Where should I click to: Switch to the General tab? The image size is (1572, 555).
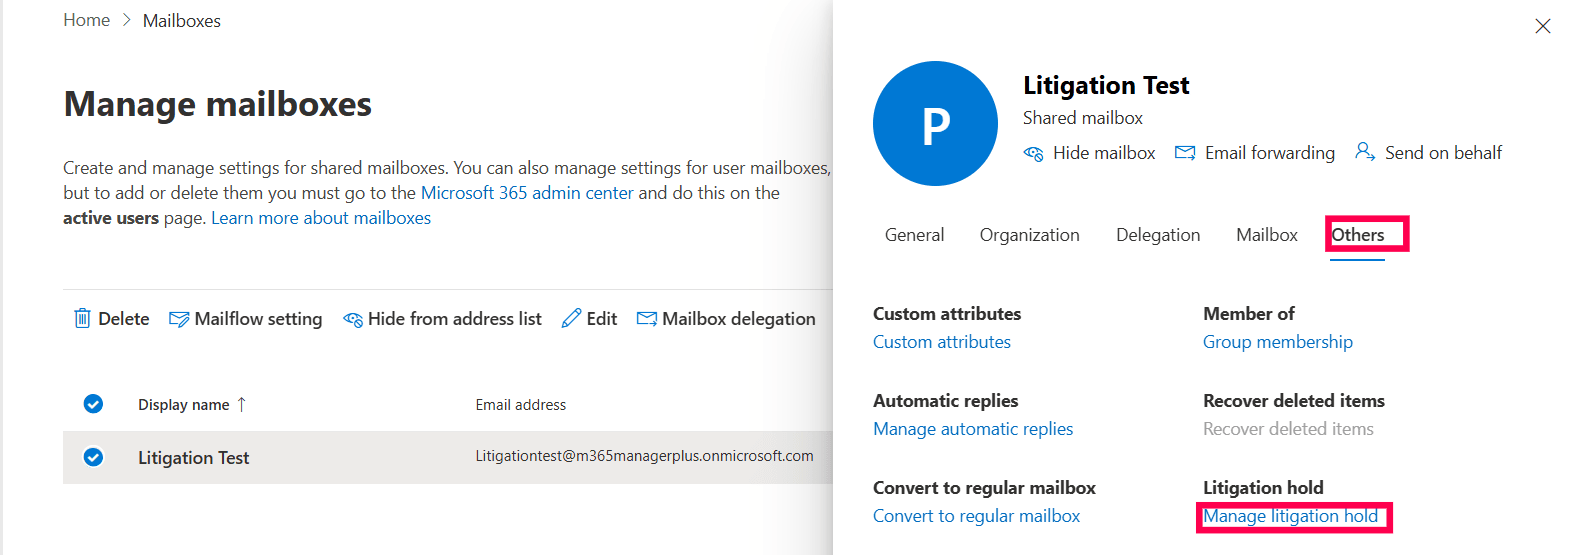pos(914,235)
